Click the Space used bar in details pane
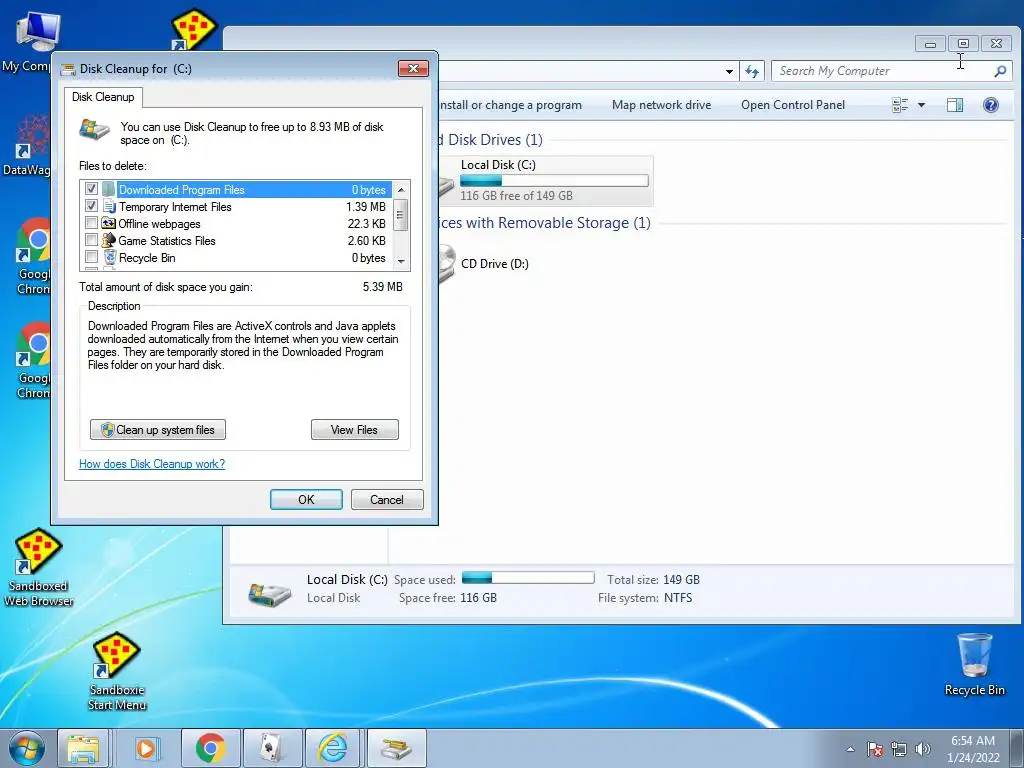Image resolution: width=1024 pixels, height=768 pixels. [x=528, y=577]
